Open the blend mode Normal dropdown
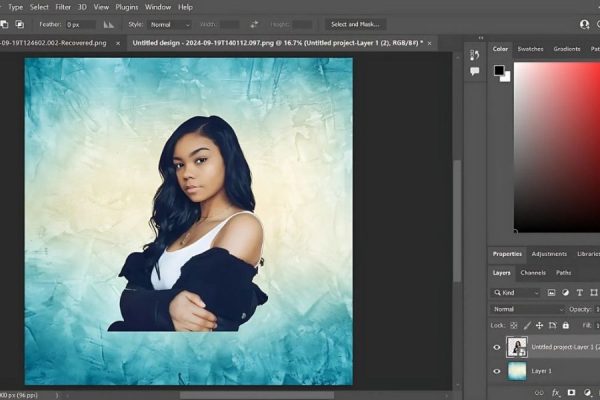This screenshot has width=600, height=400. [x=528, y=309]
